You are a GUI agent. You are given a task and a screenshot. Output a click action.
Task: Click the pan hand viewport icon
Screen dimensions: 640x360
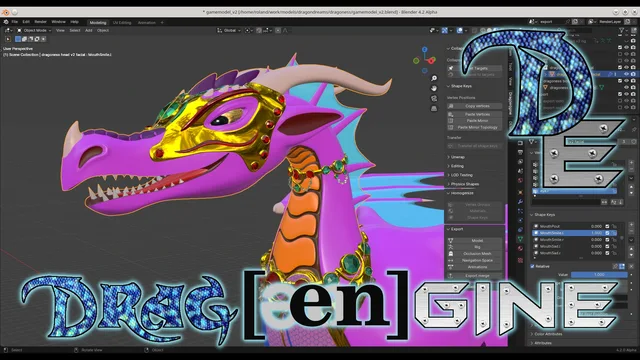(434, 88)
